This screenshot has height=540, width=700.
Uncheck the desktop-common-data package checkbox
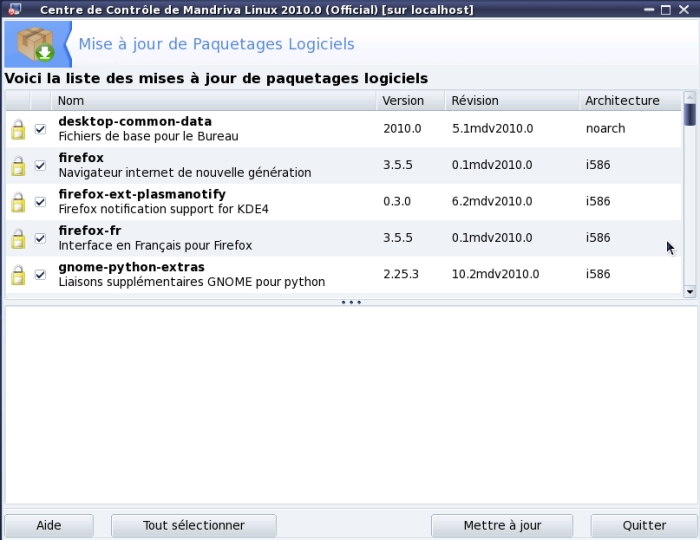pos(40,129)
